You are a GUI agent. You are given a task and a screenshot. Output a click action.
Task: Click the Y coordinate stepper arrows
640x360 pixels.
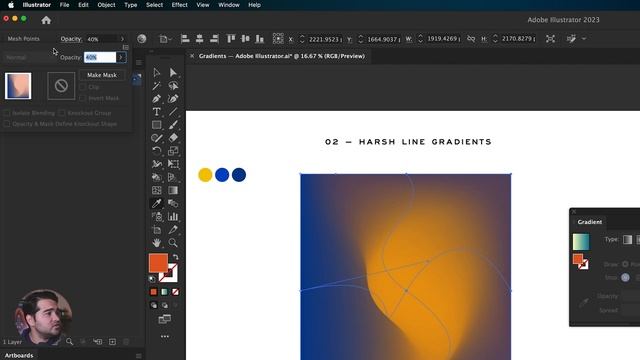(x=360, y=39)
